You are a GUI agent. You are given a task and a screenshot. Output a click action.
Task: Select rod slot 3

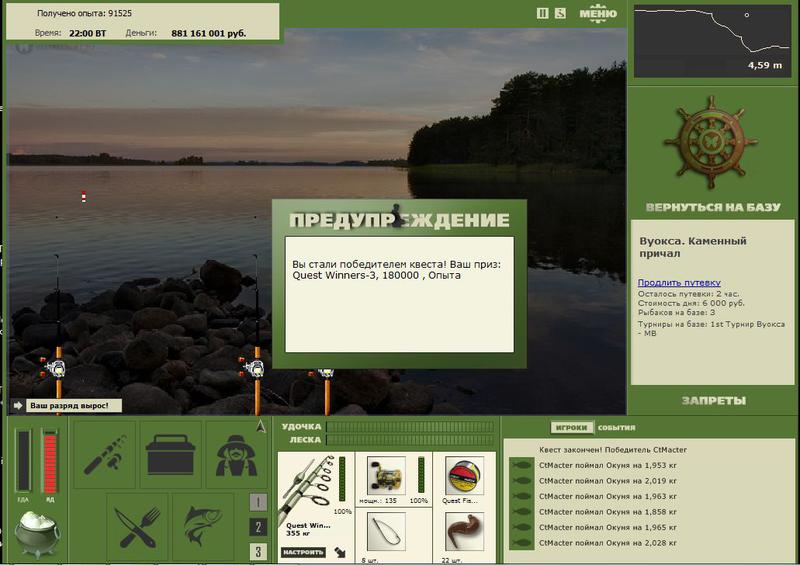pos(258,551)
